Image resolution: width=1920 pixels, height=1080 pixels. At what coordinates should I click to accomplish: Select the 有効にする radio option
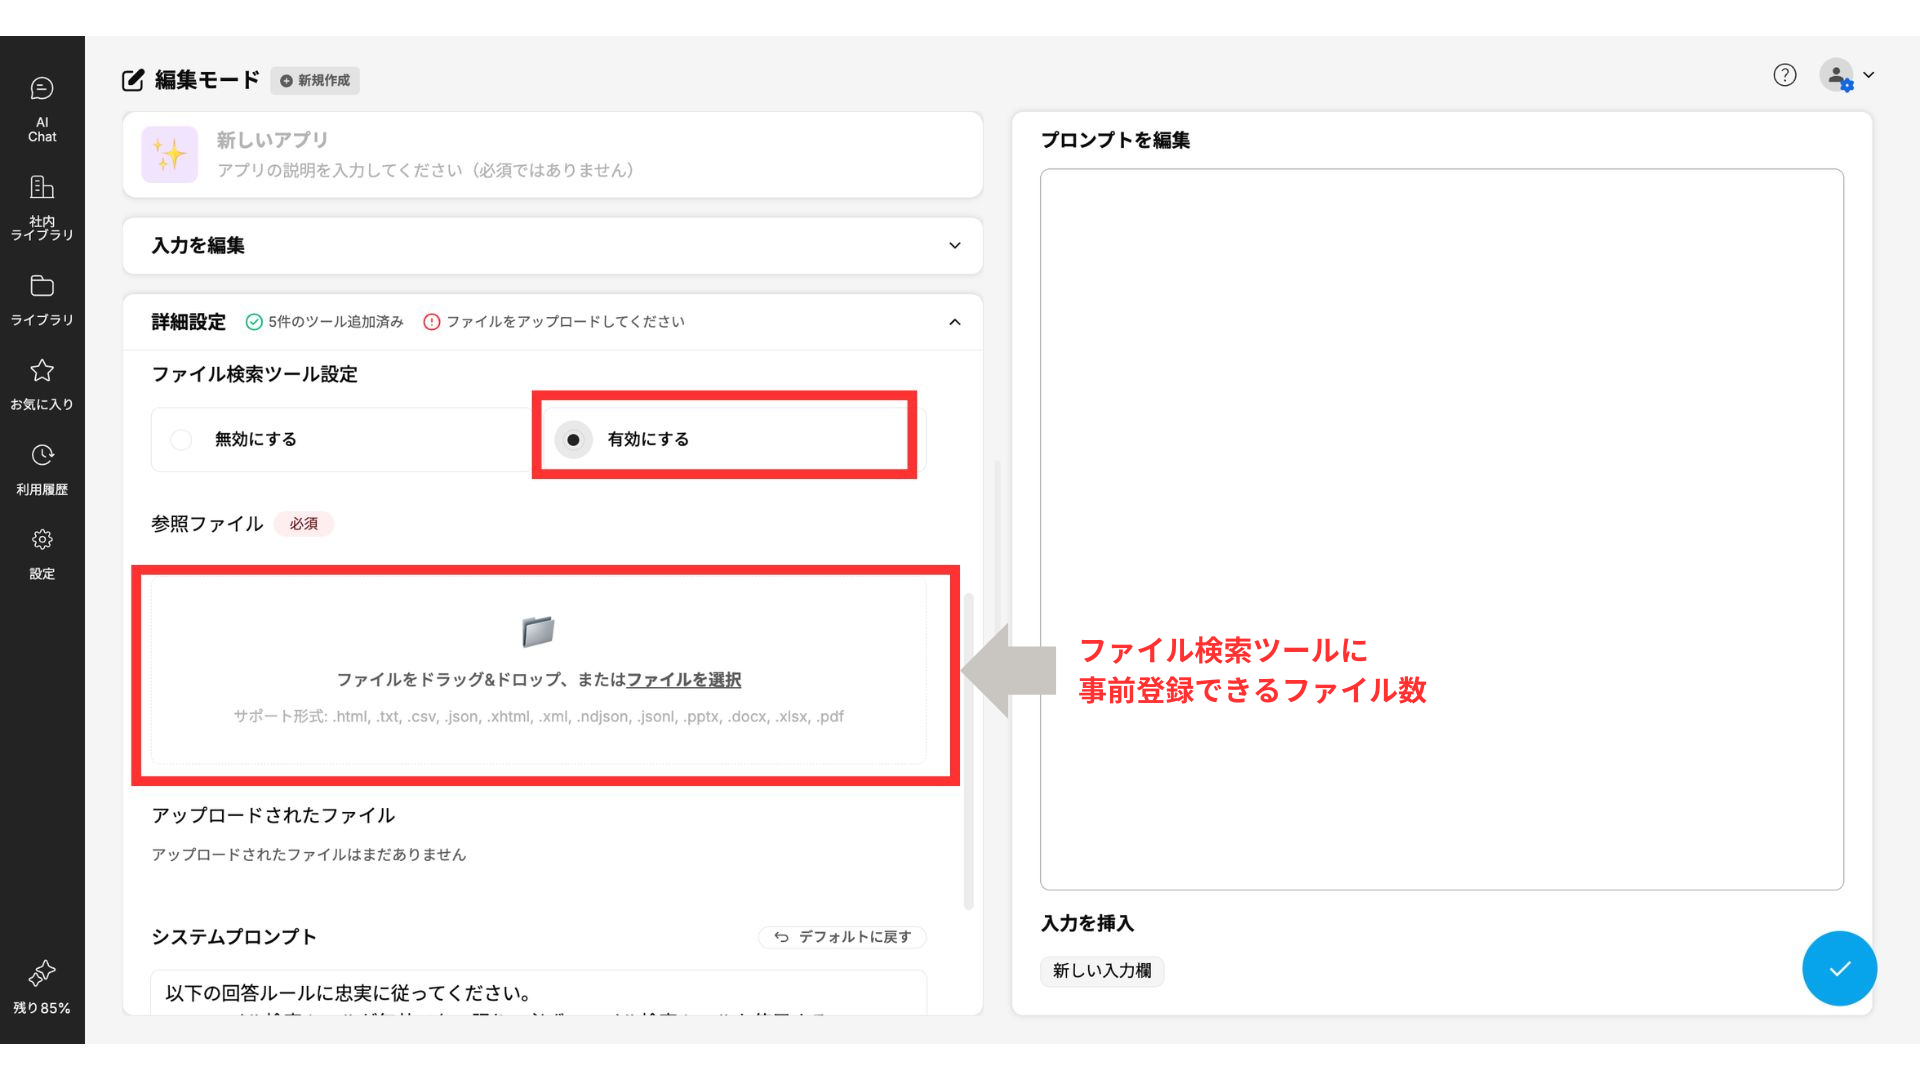573,440
